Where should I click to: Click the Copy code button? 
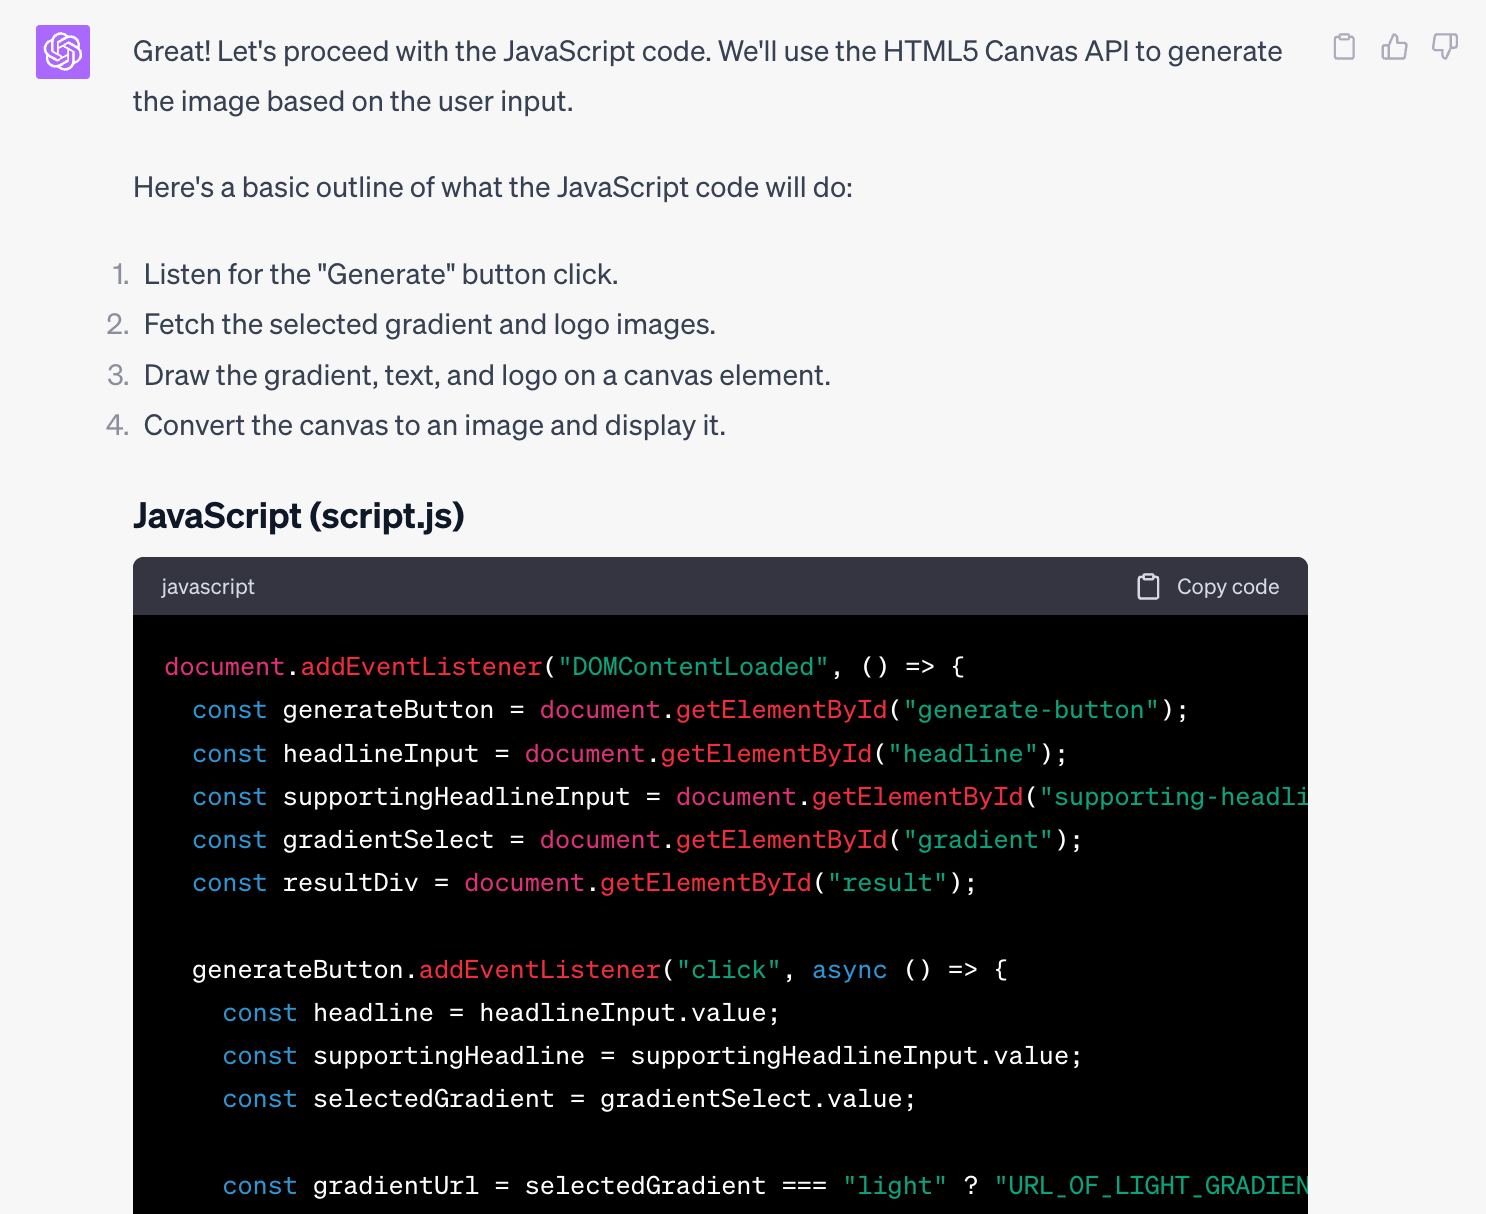tap(1208, 587)
